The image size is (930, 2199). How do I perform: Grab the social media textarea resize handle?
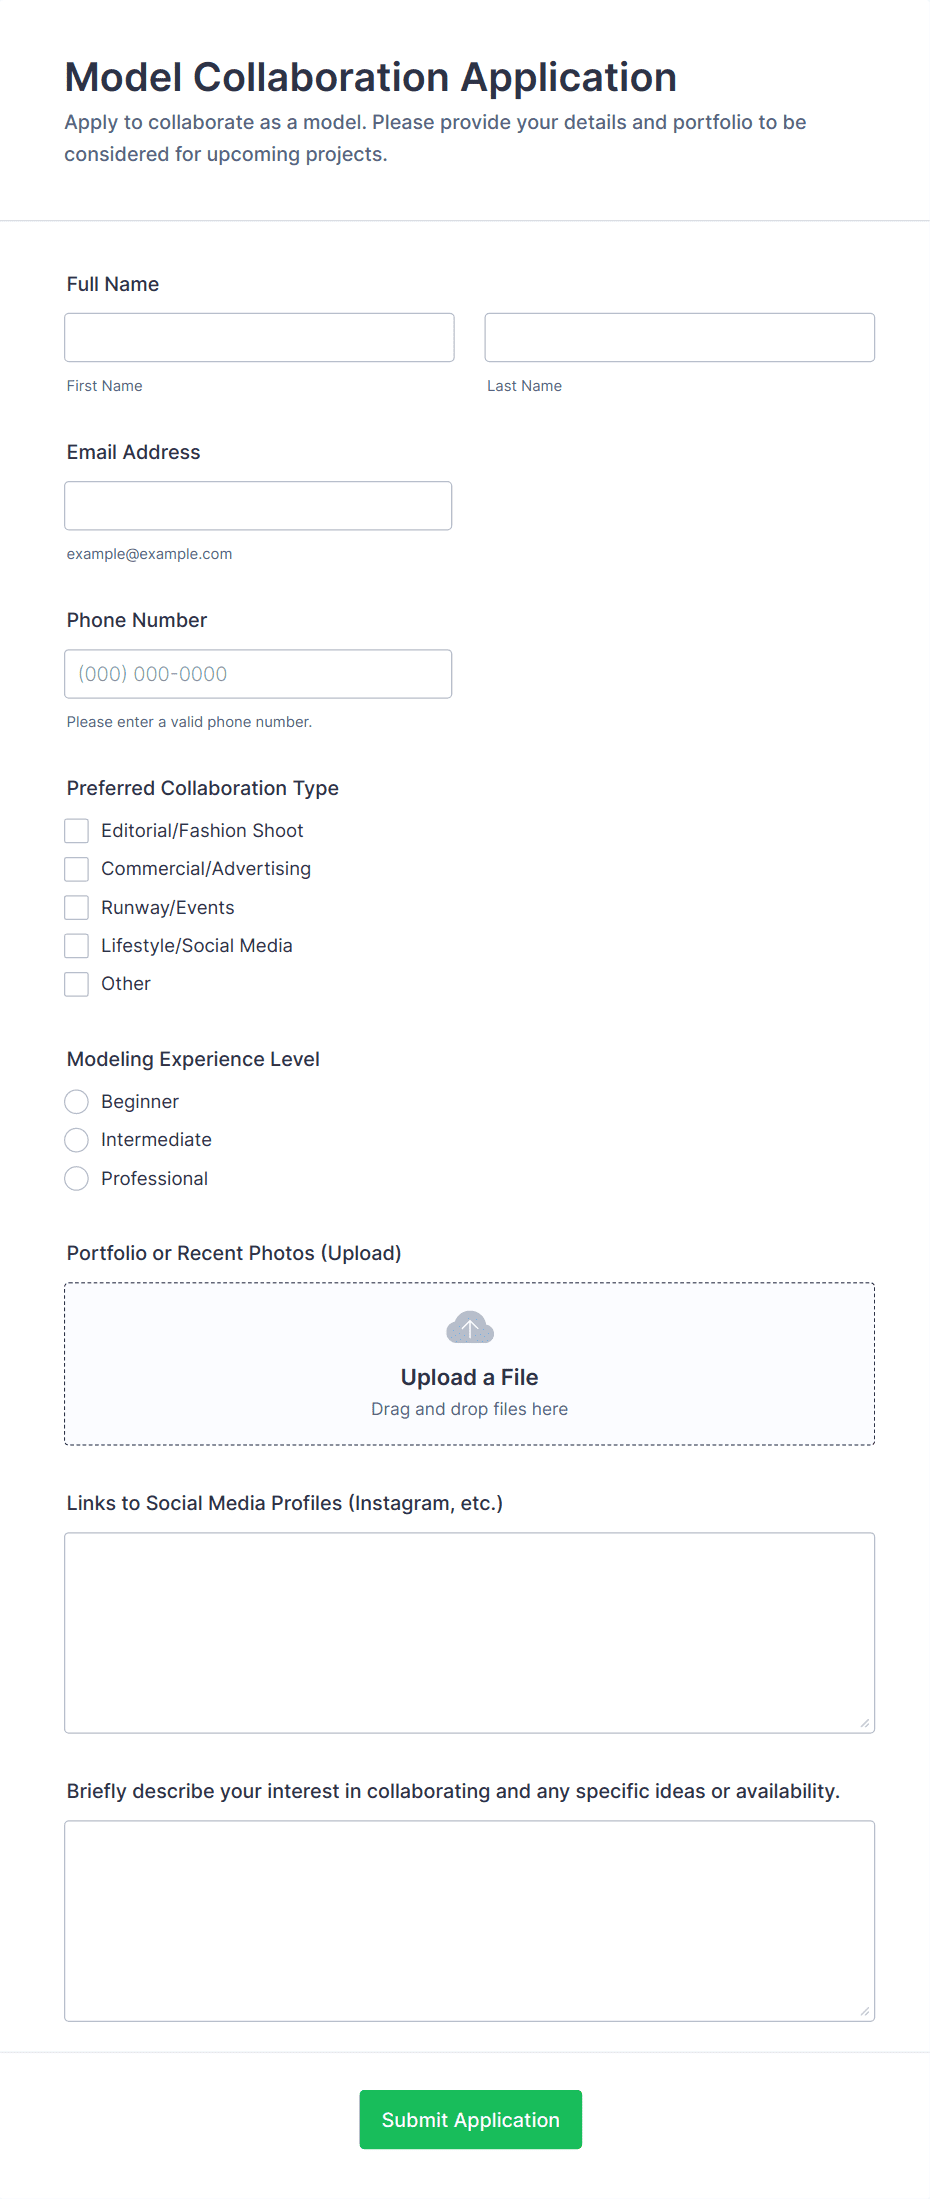[865, 1723]
